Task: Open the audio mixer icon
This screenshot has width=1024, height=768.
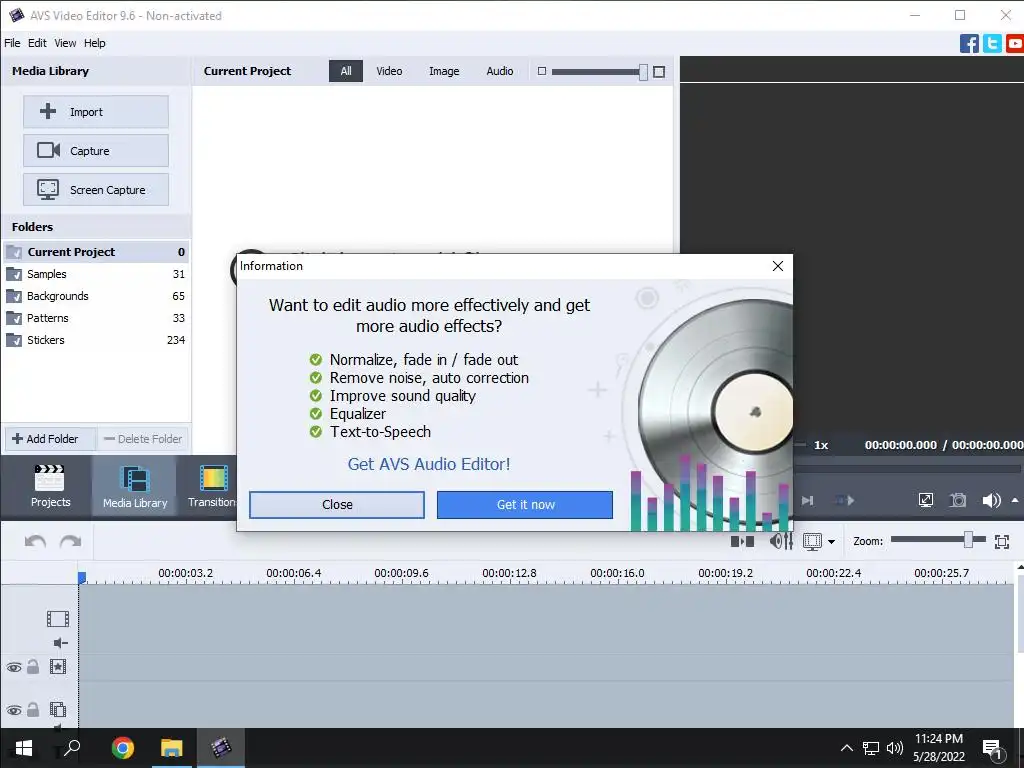Action: tap(781, 541)
